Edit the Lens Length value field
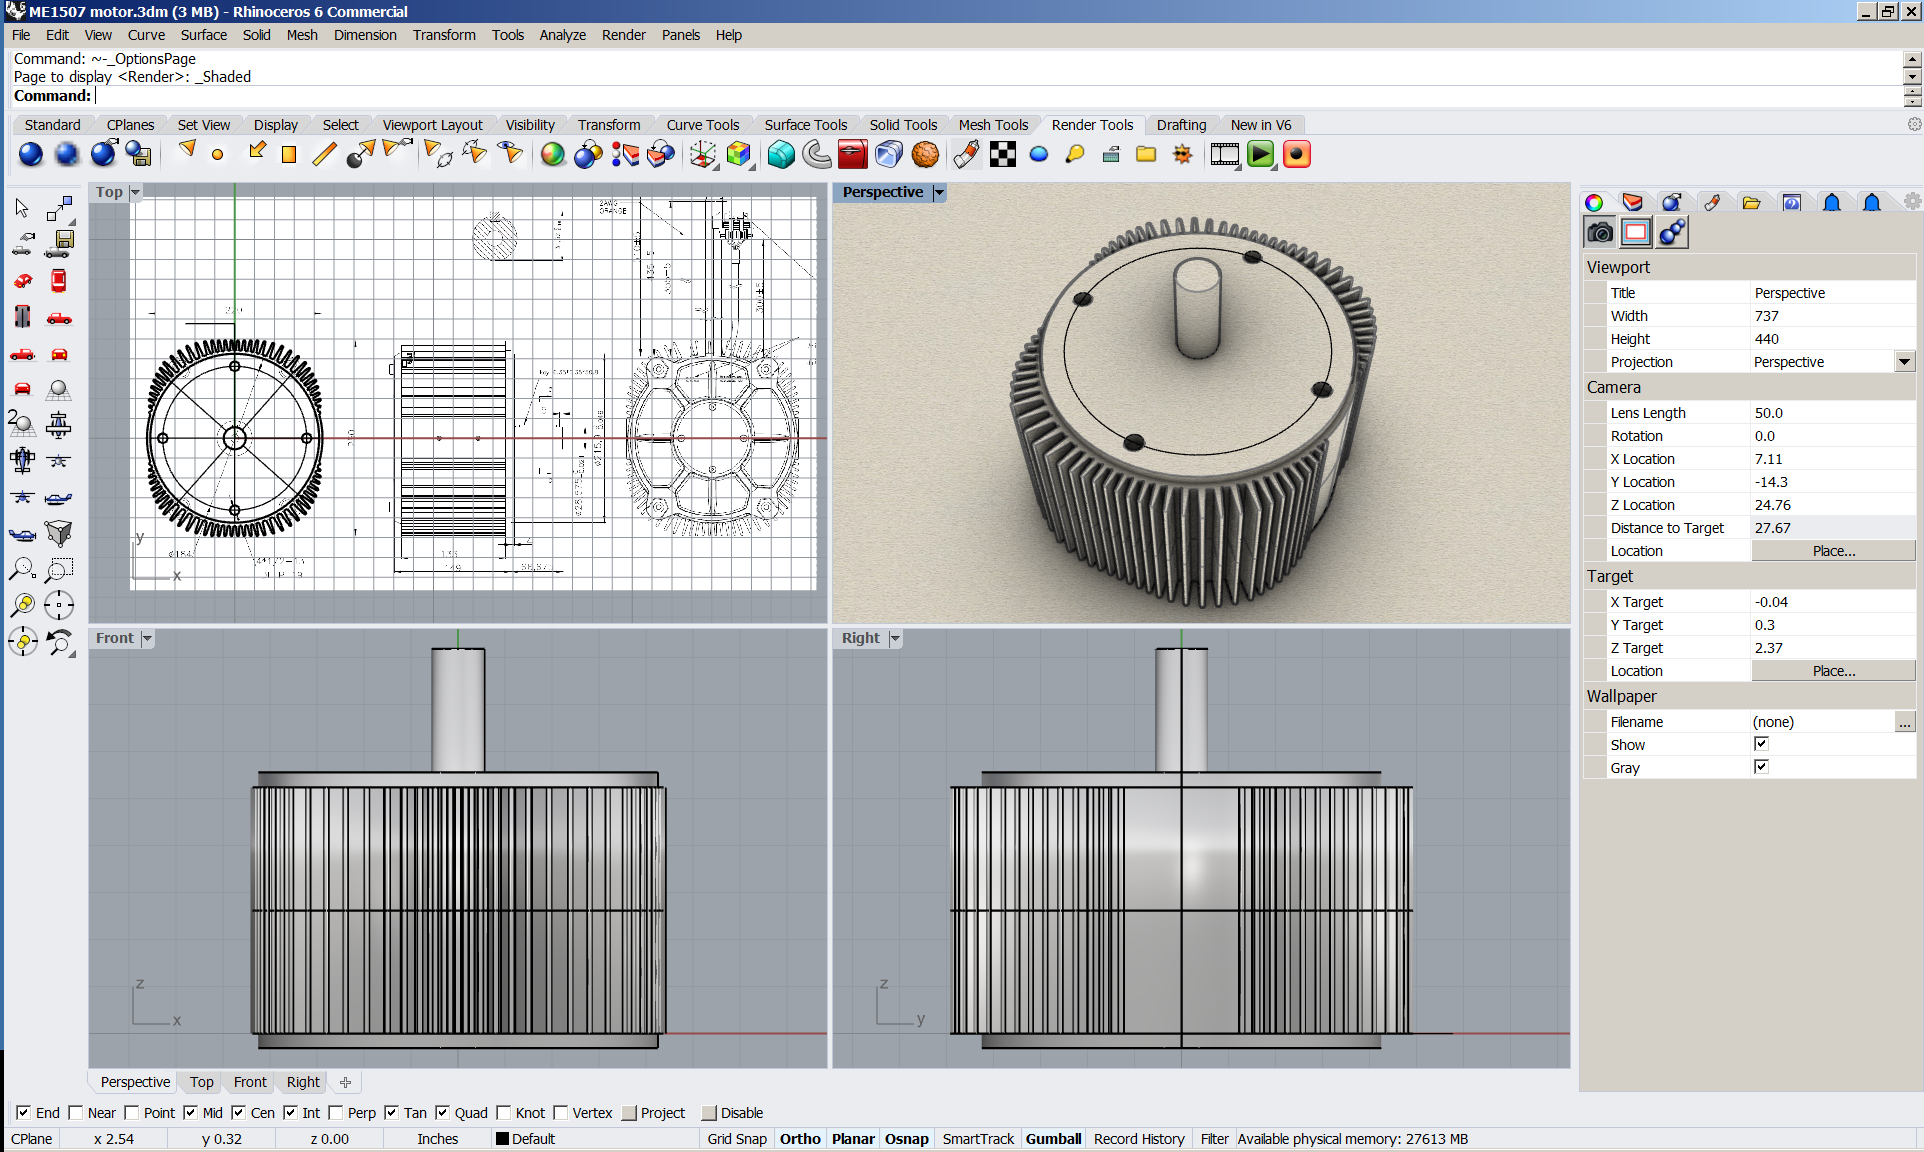The width and height of the screenshot is (1924, 1152). [x=1833, y=413]
